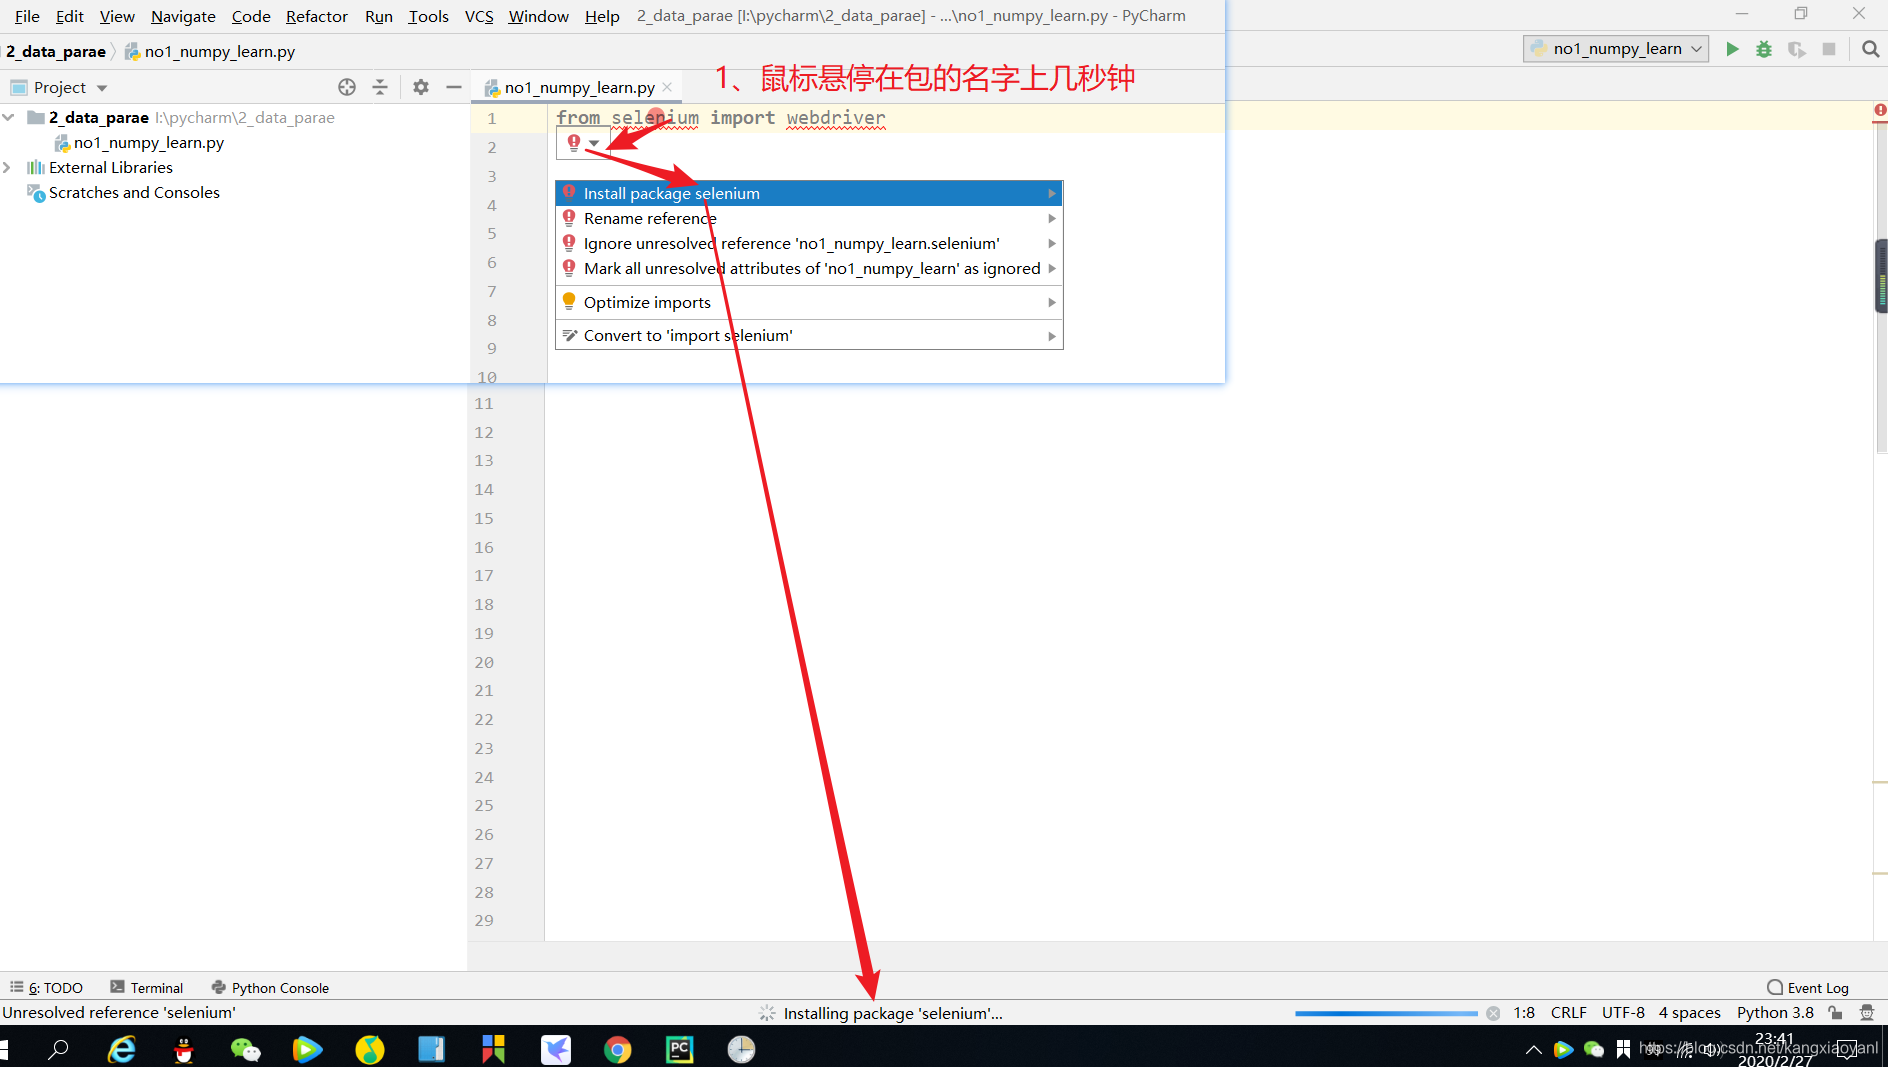Change the UTF-8 file encoding
The width and height of the screenshot is (1888, 1067).
coord(1623,1013)
